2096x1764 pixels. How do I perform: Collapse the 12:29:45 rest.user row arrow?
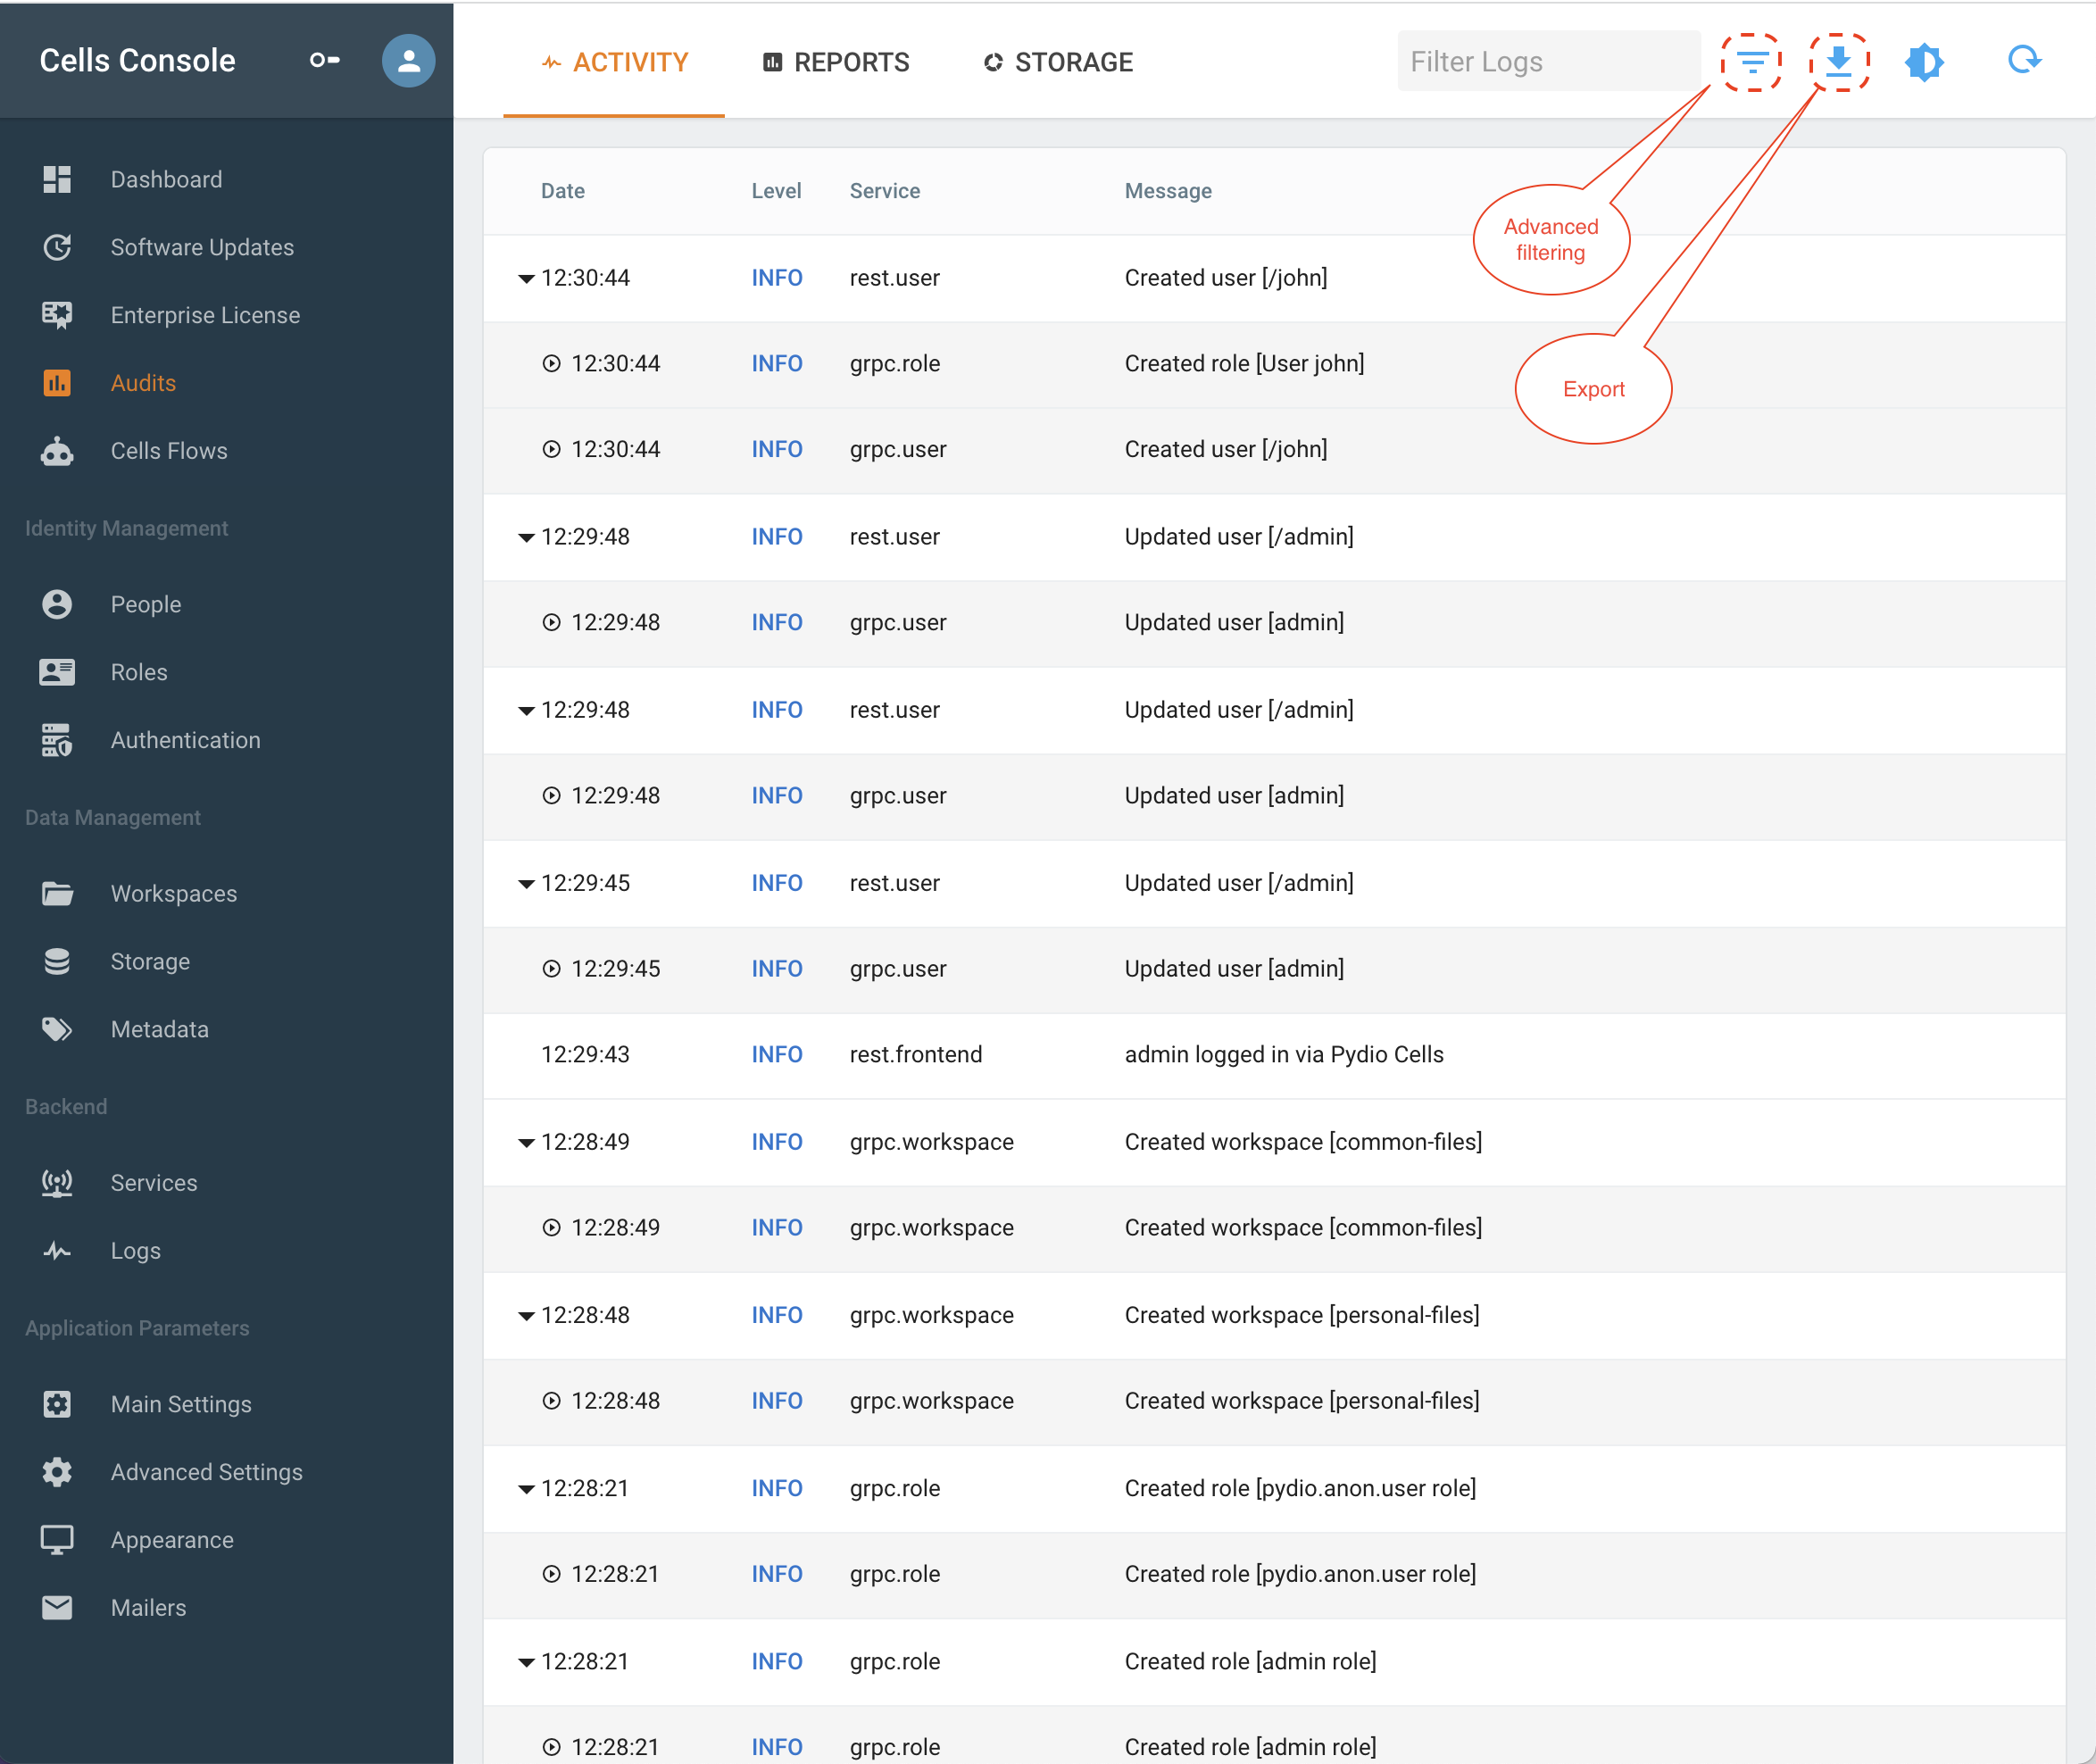click(x=526, y=884)
